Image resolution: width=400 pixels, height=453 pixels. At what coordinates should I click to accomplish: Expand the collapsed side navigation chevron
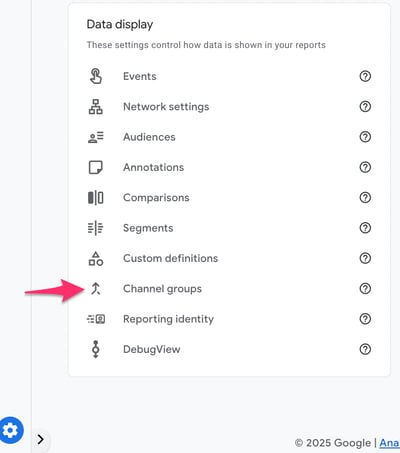click(41, 439)
